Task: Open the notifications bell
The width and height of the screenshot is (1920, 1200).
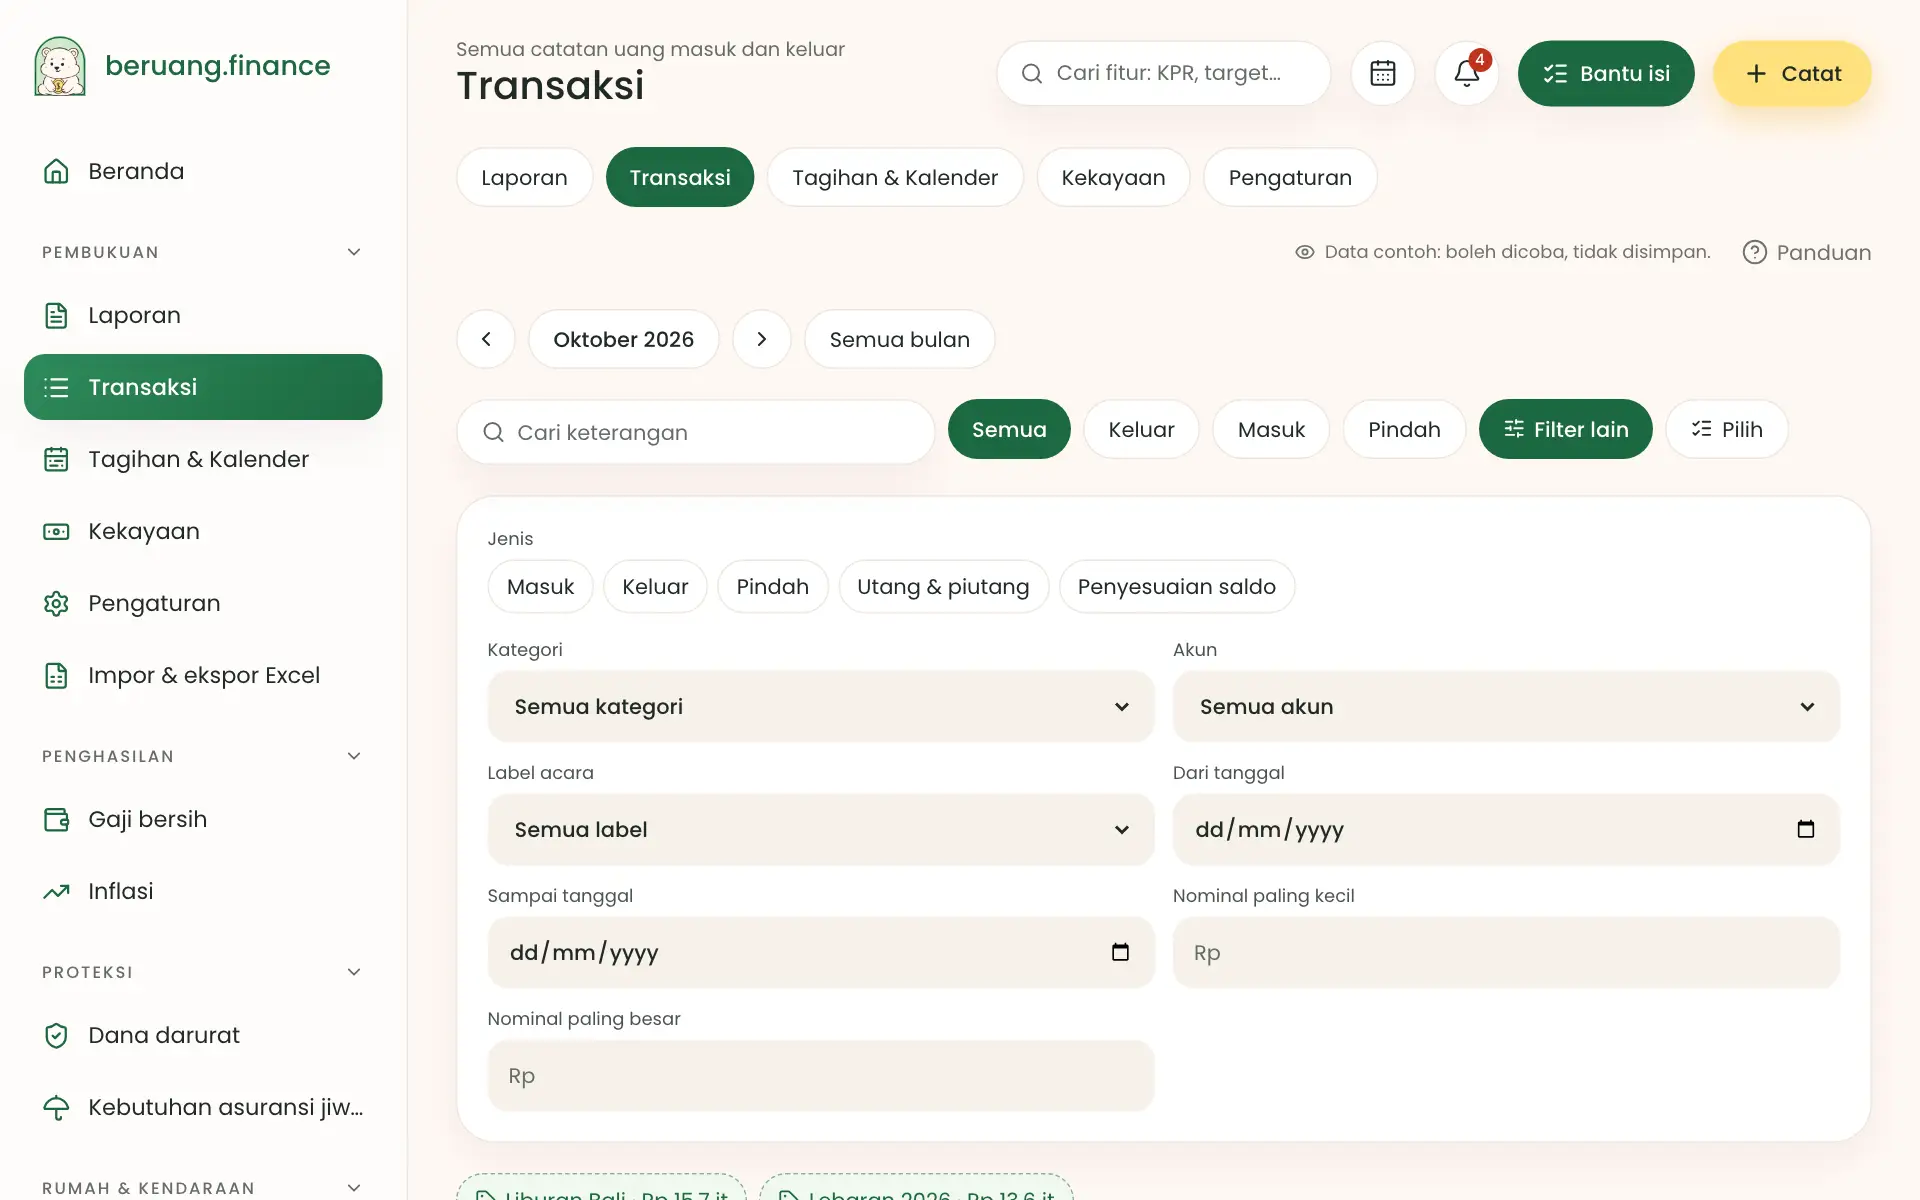Action: (1467, 73)
